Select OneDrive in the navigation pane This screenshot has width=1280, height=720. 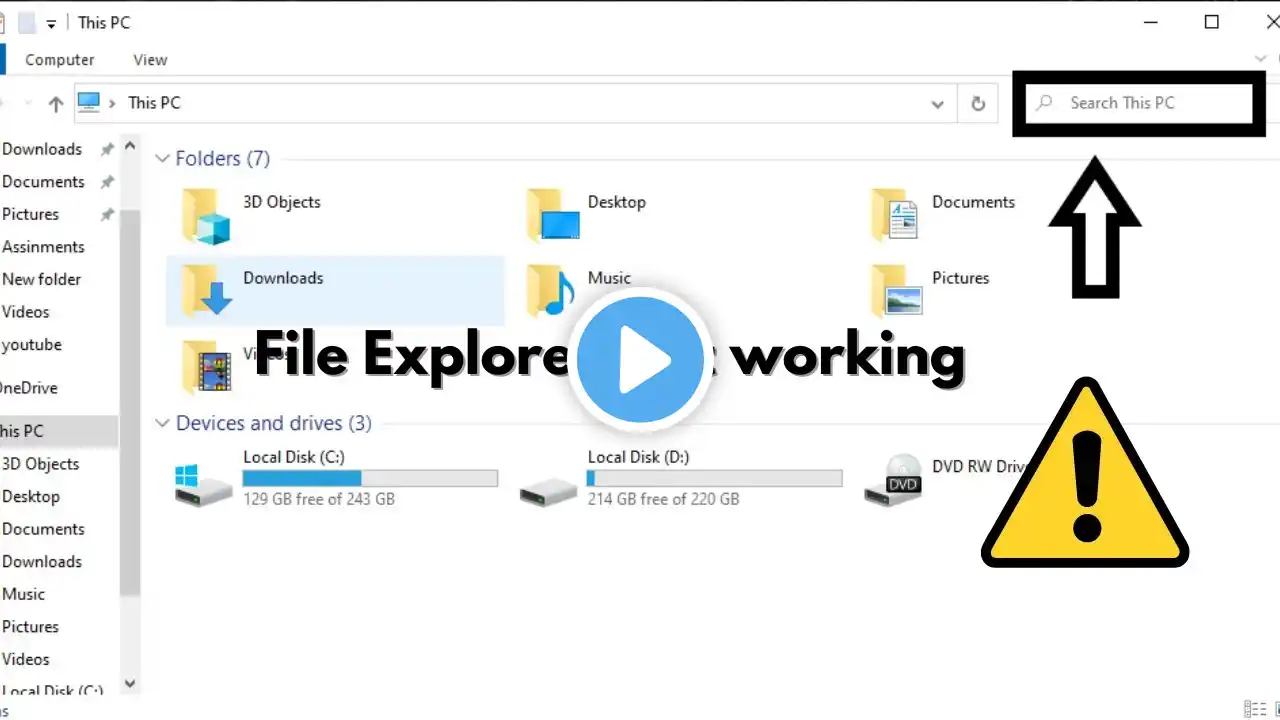point(28,388)
